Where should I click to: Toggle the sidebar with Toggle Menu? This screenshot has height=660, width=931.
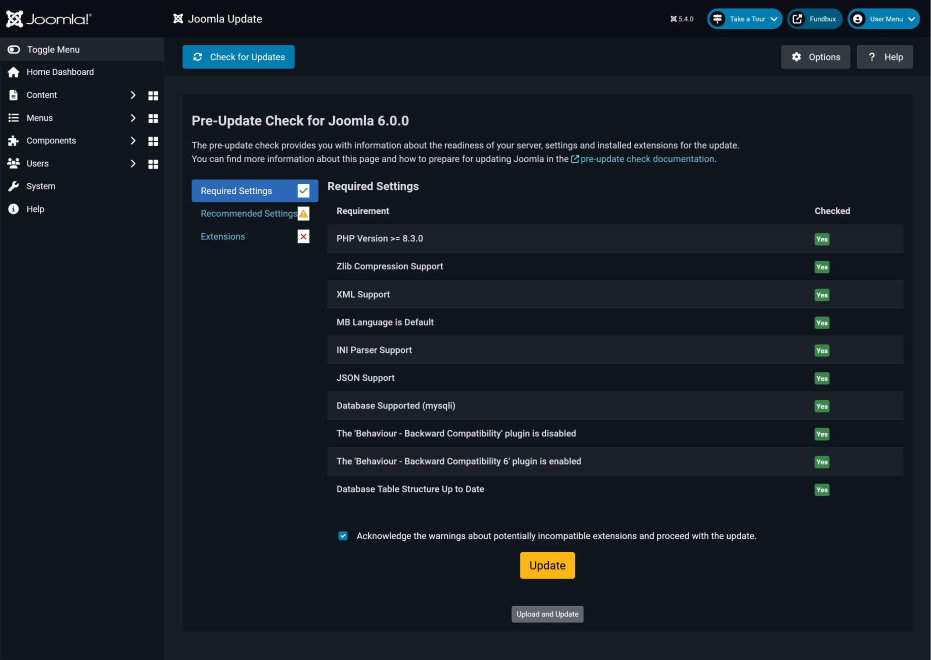coord(66,50)
